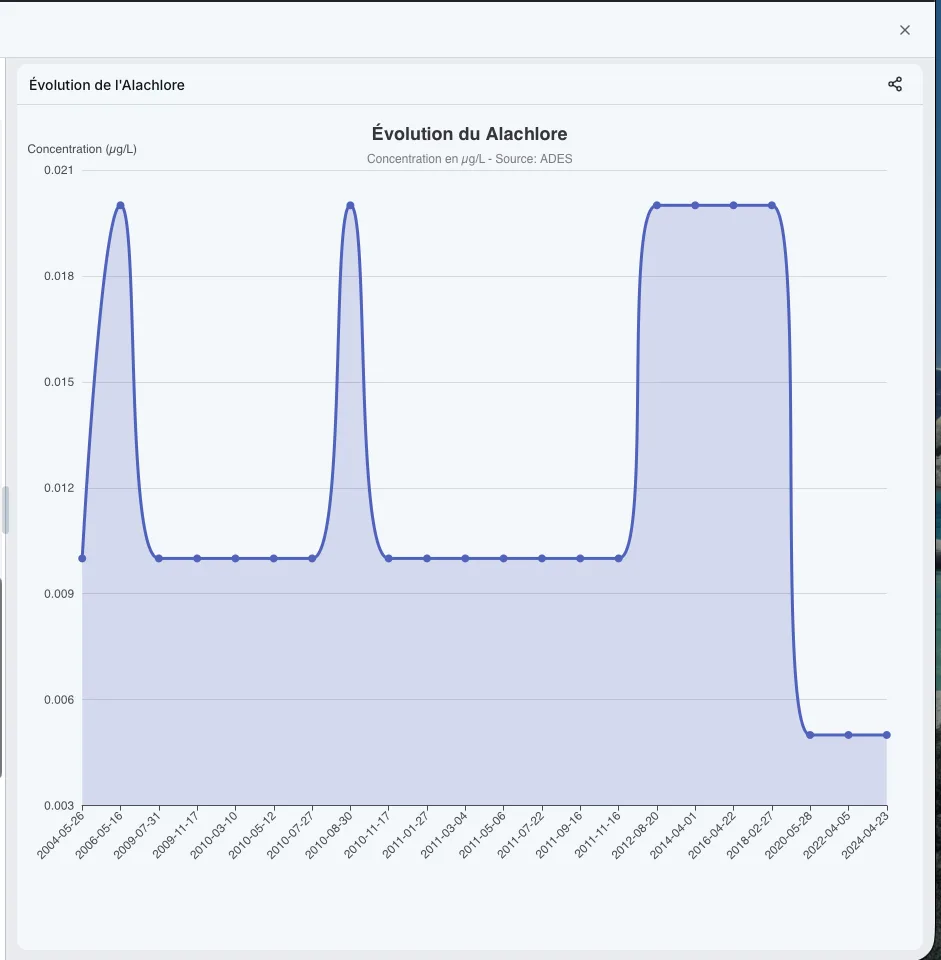
Task: Select the peak data point at 2006-05-16
Action: [x=121, y=205]
